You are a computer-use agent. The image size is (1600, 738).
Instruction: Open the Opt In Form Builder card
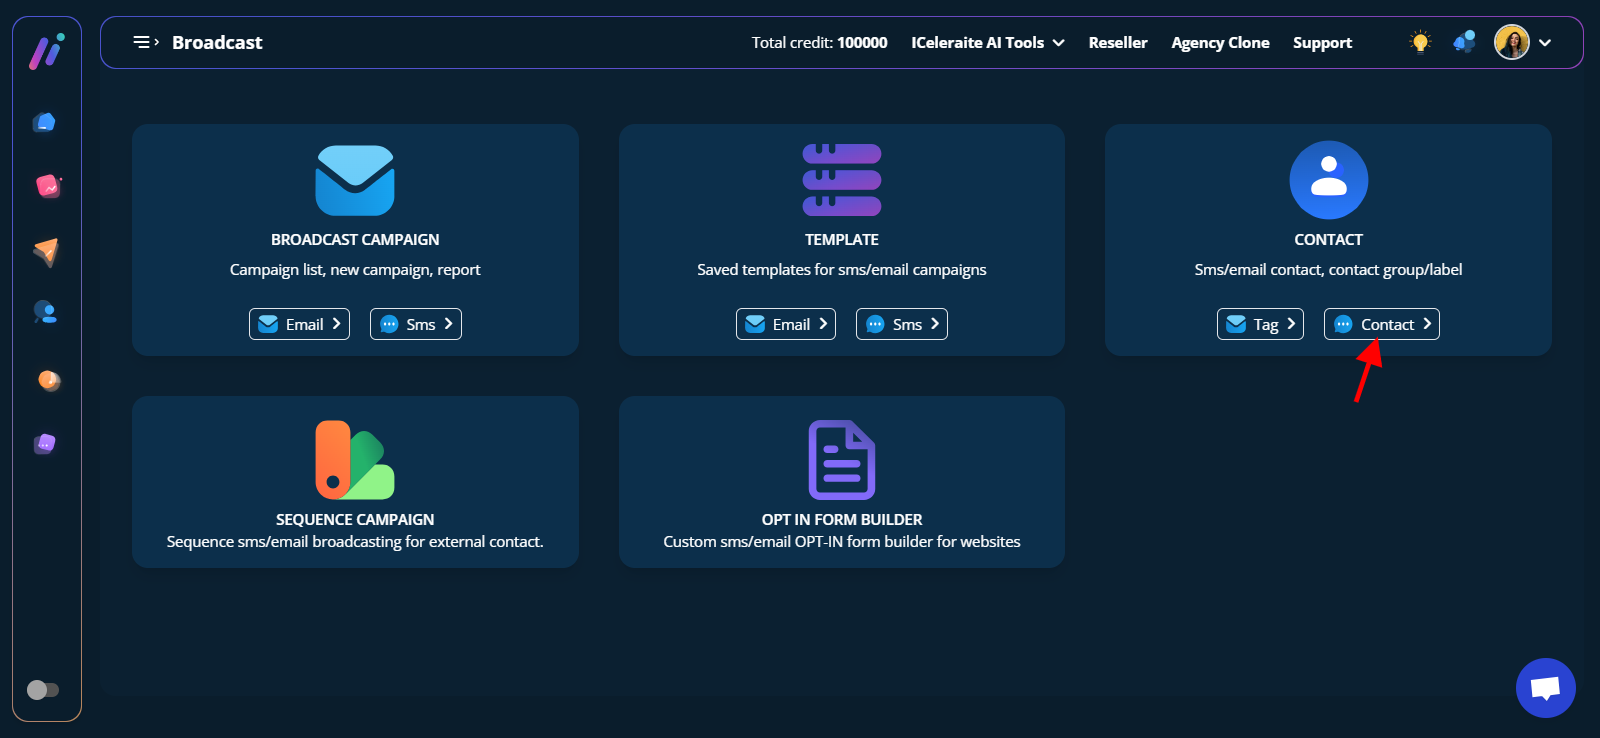point(841,482)
